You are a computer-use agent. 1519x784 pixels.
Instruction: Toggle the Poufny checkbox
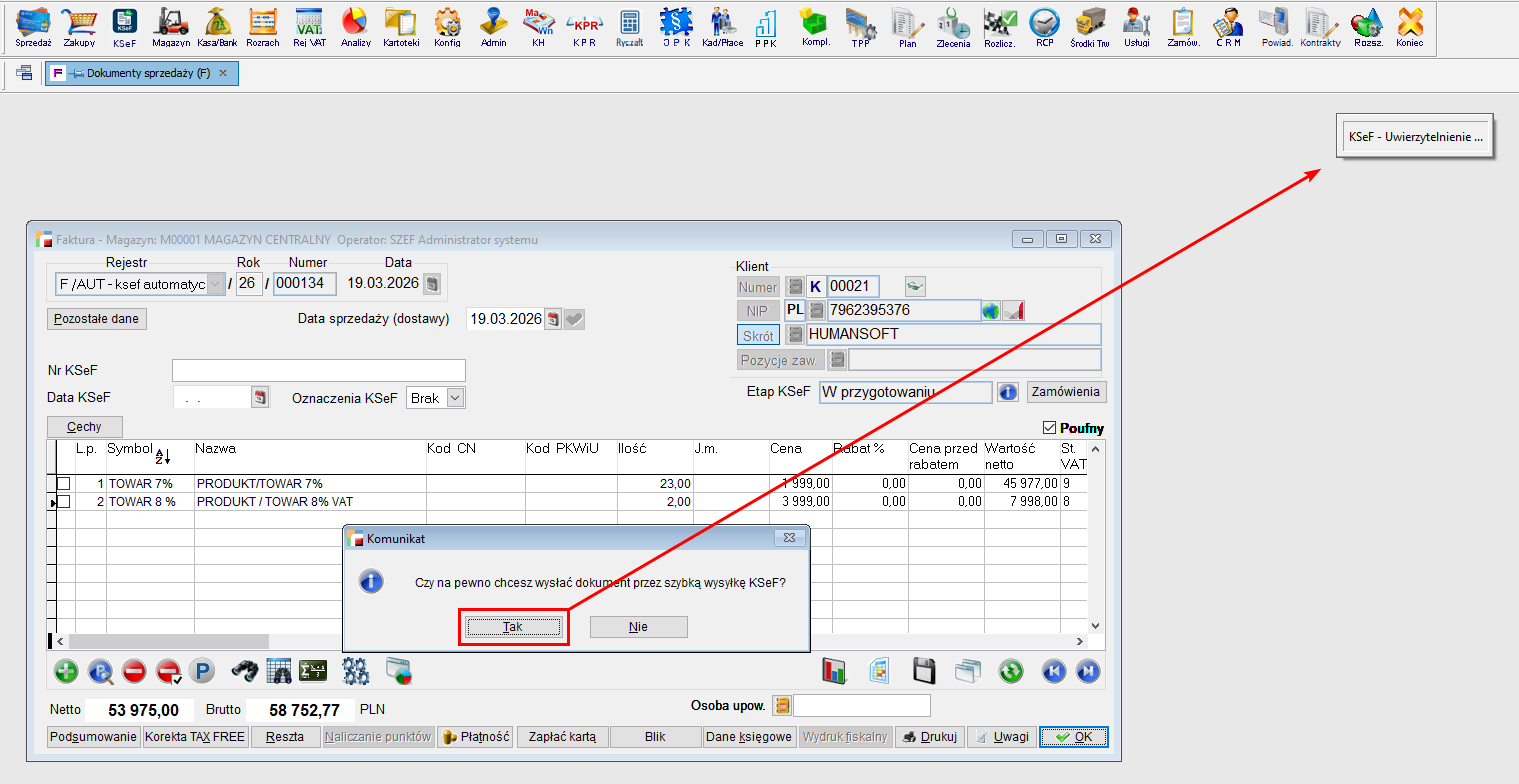point(1049,428)
